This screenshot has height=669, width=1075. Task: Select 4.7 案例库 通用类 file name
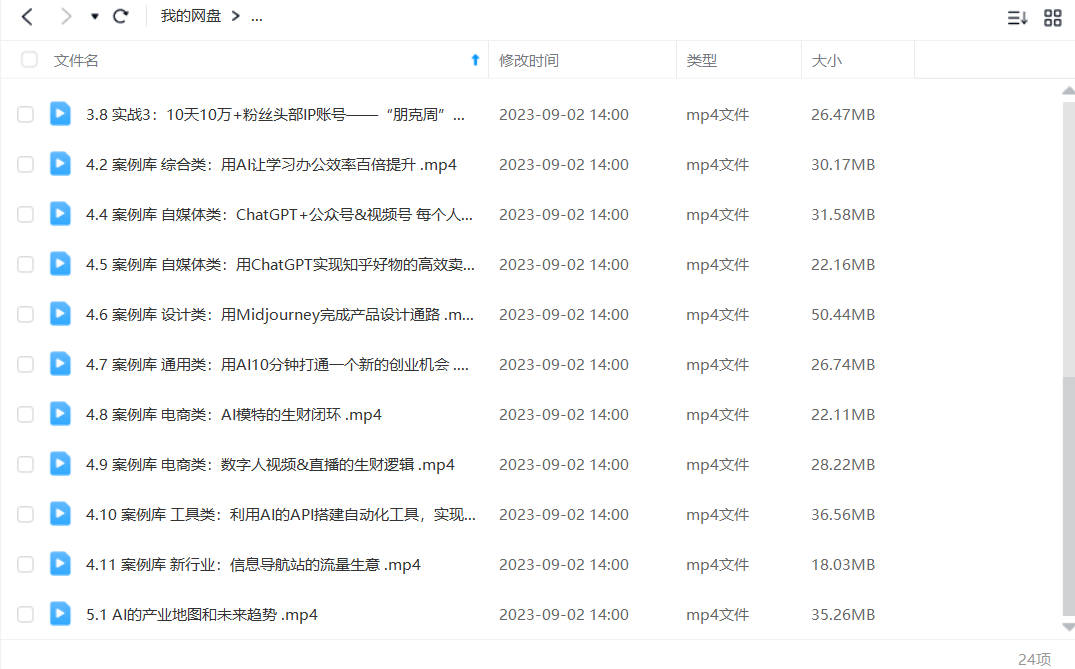(277, 365)
